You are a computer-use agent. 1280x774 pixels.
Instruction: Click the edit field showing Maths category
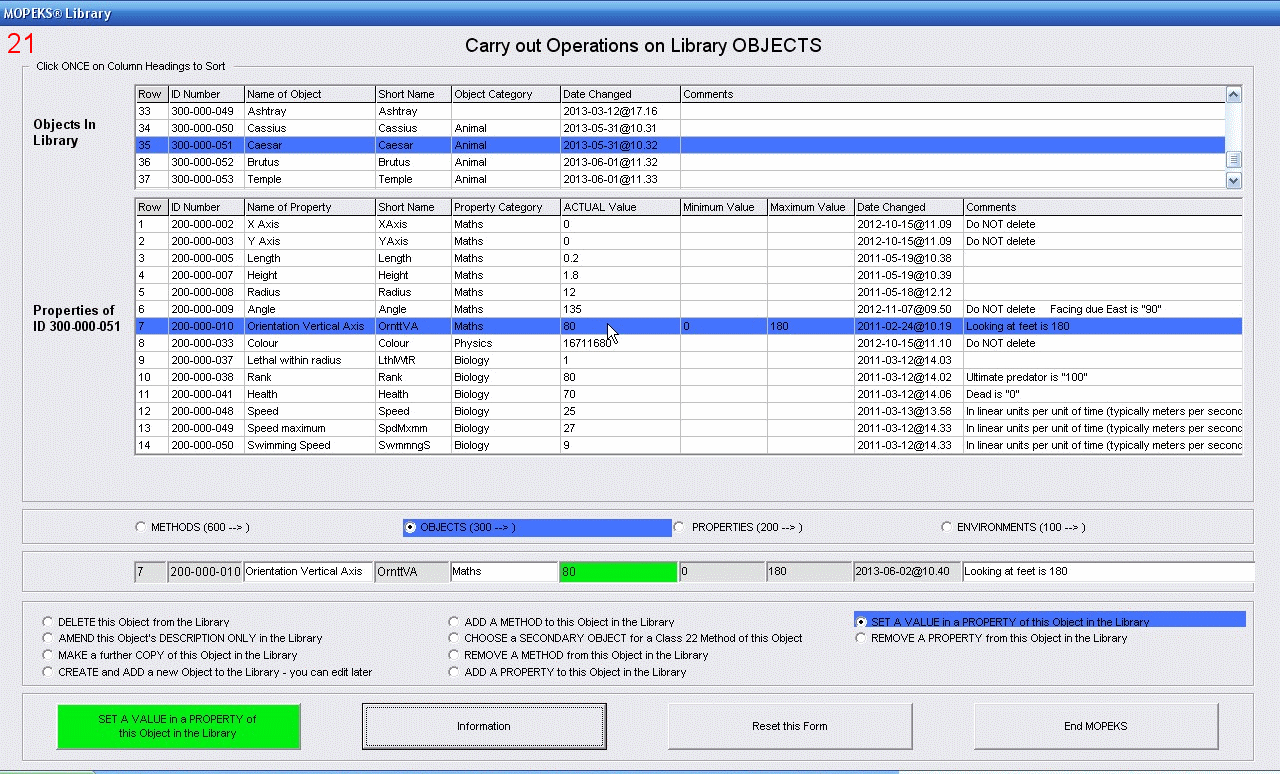pos(504,572)
